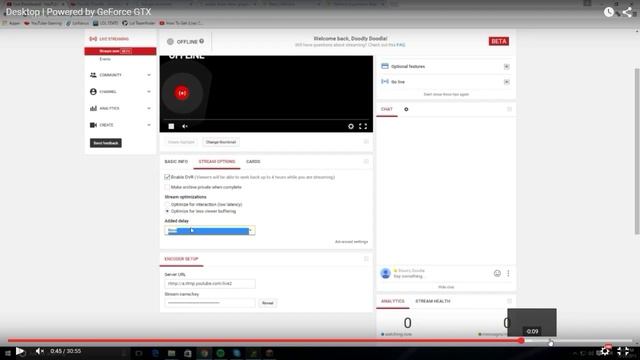Click the Analytics bar chart icon
The image size is (640, 360).
93,109
